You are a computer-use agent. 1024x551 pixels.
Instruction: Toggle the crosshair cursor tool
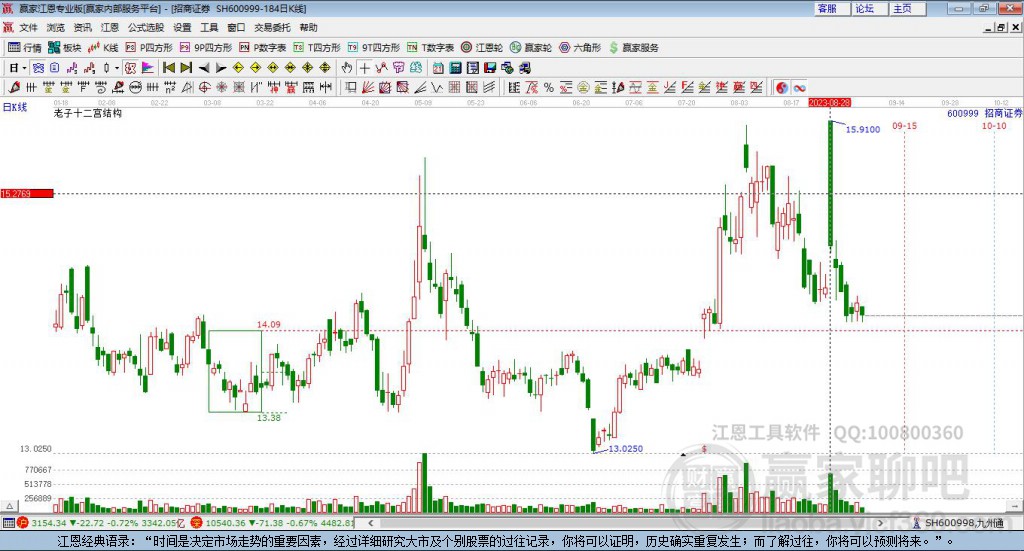(x=365, y=68)
